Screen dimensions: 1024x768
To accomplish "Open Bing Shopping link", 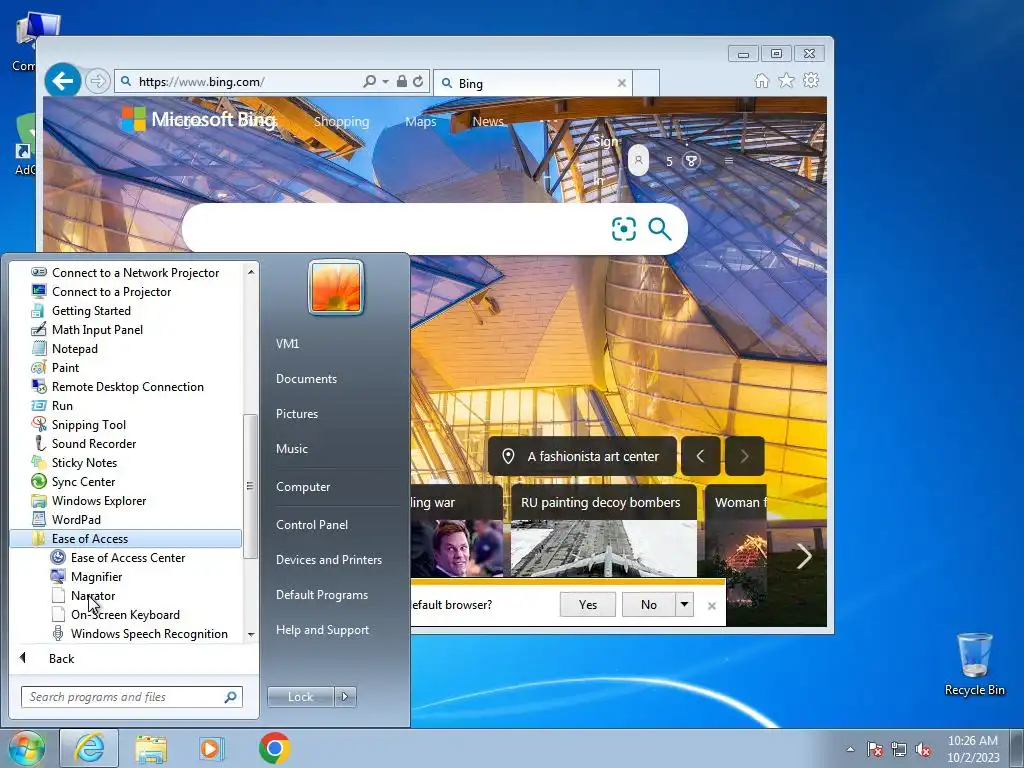I will click(x=342, y=121).
